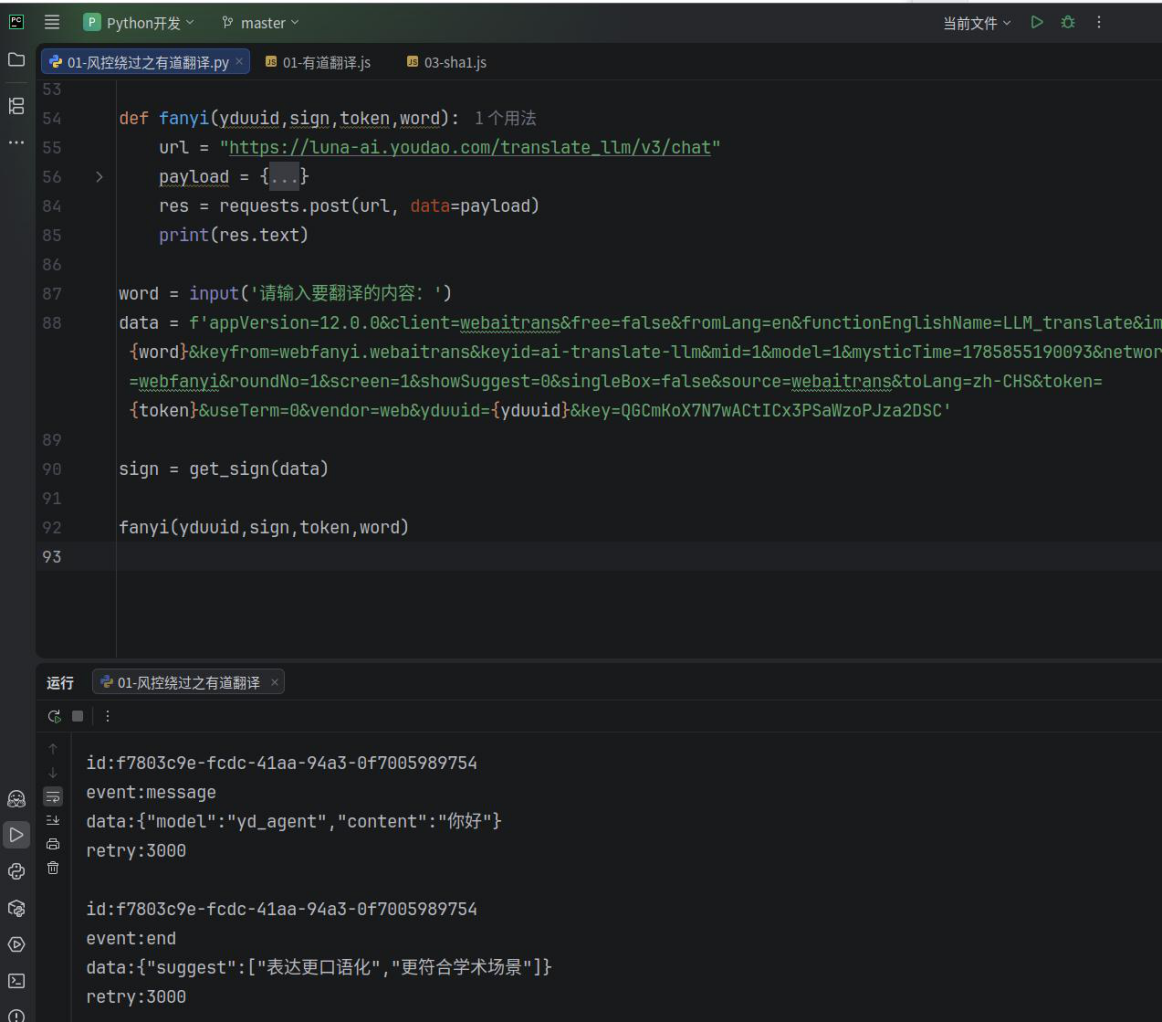This screenshot has height=1022, width=1162.
Task: Click the event:message output line
Action: coord(150,792)
